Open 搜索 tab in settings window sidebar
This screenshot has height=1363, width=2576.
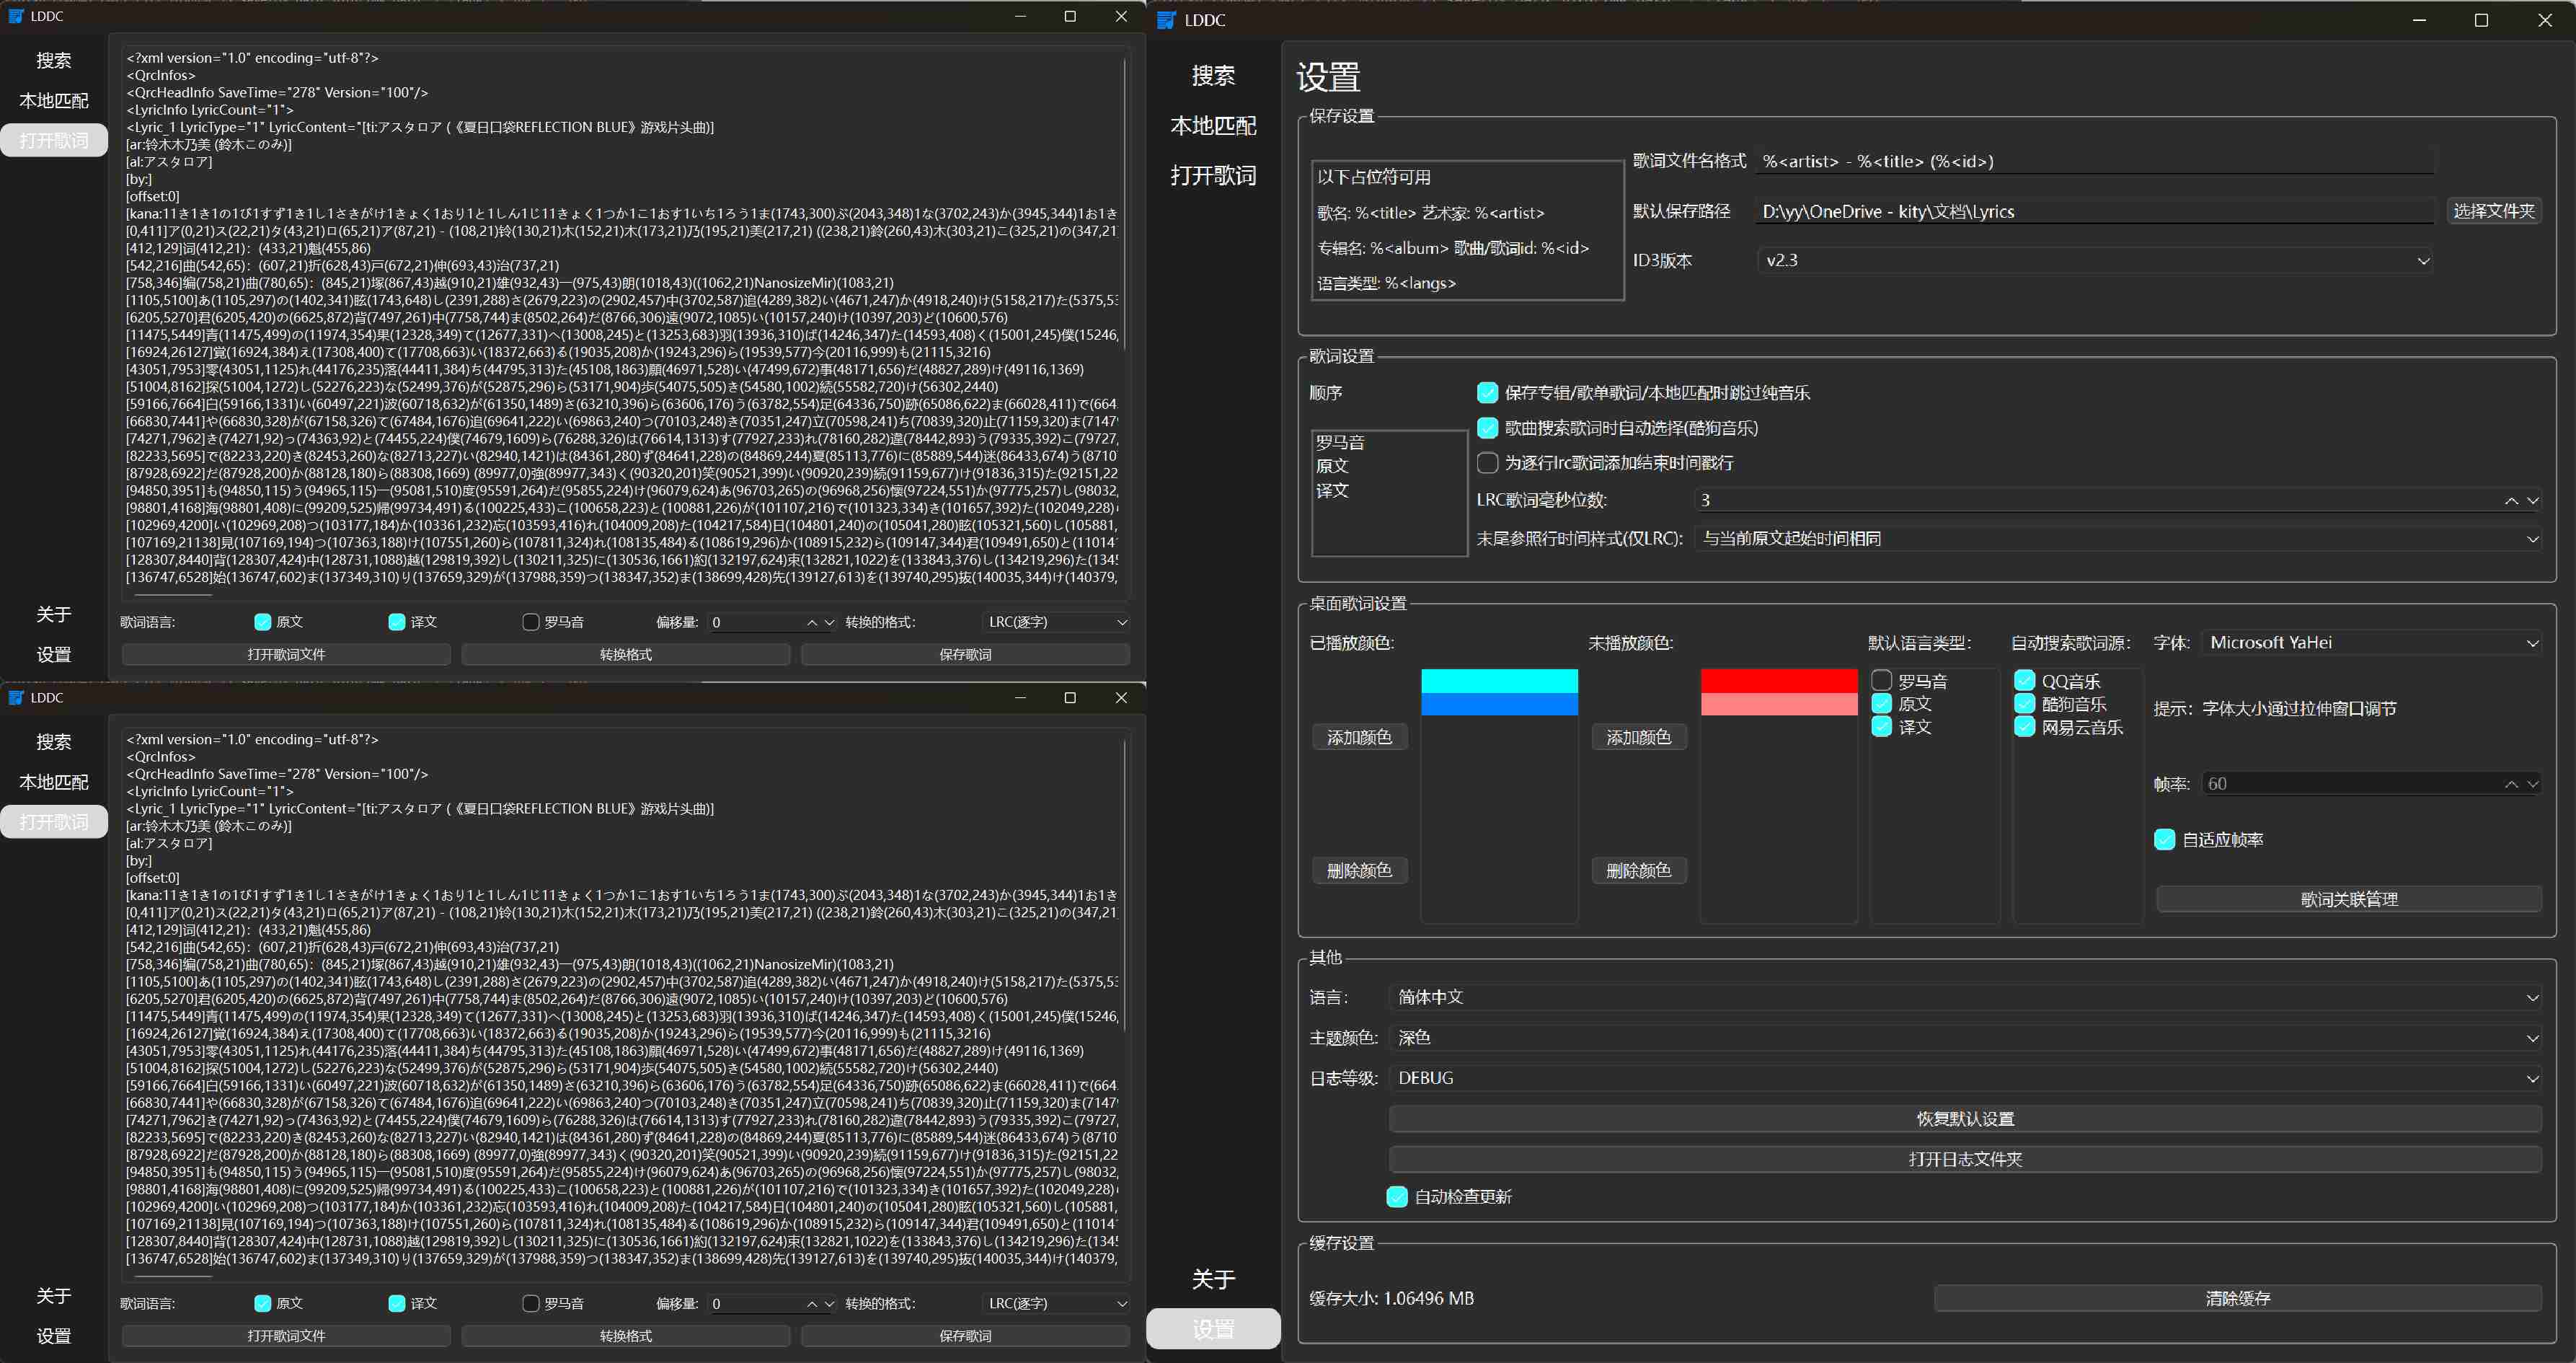click(x=1213, y=76)
